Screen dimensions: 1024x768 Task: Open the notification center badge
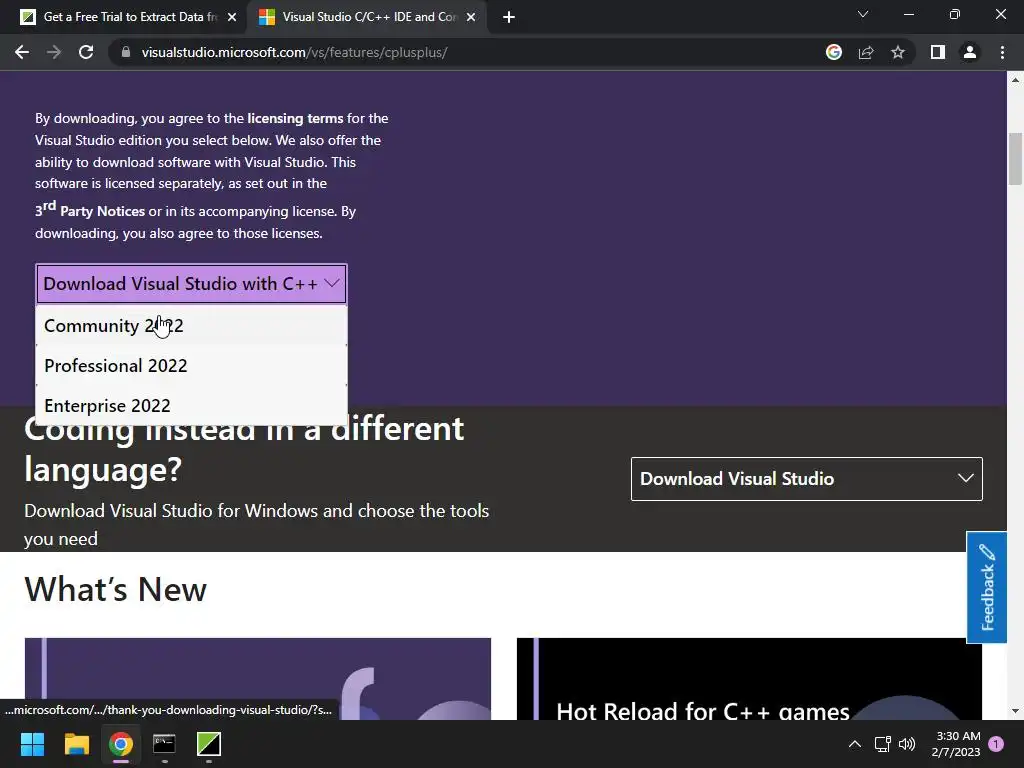996,744
